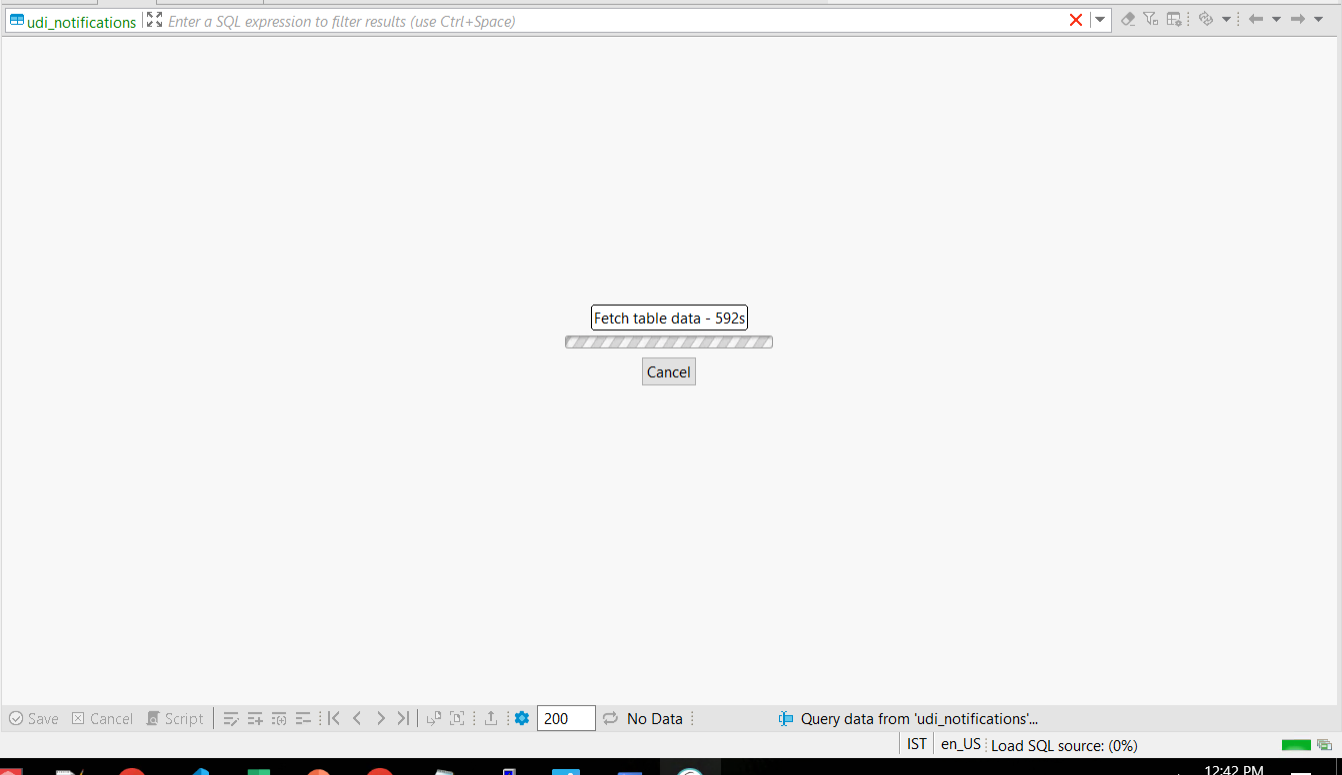Cancel the fetch table data operation
Viewport: 1342px width, 775px height.
click(668, 371)
